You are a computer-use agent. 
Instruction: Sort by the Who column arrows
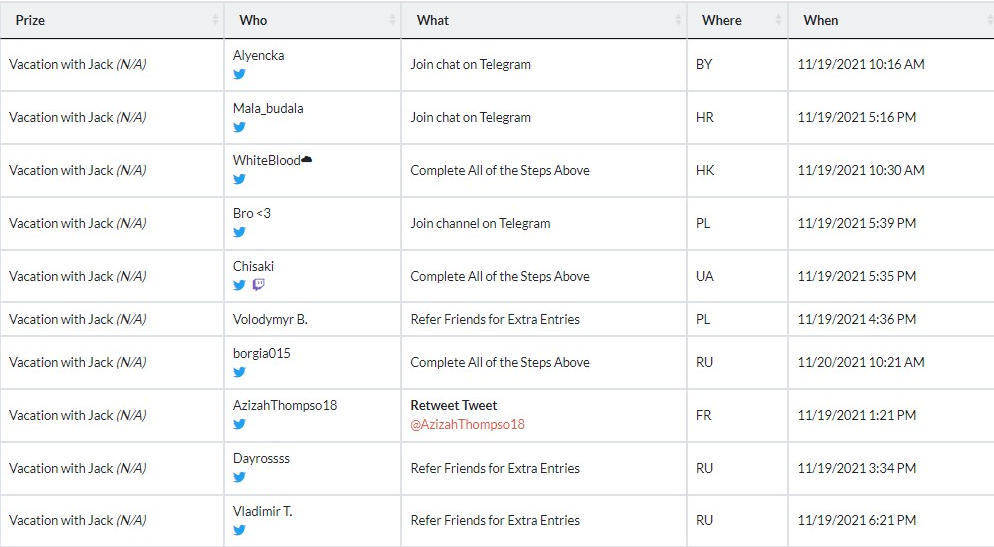(x=392, y=20)
